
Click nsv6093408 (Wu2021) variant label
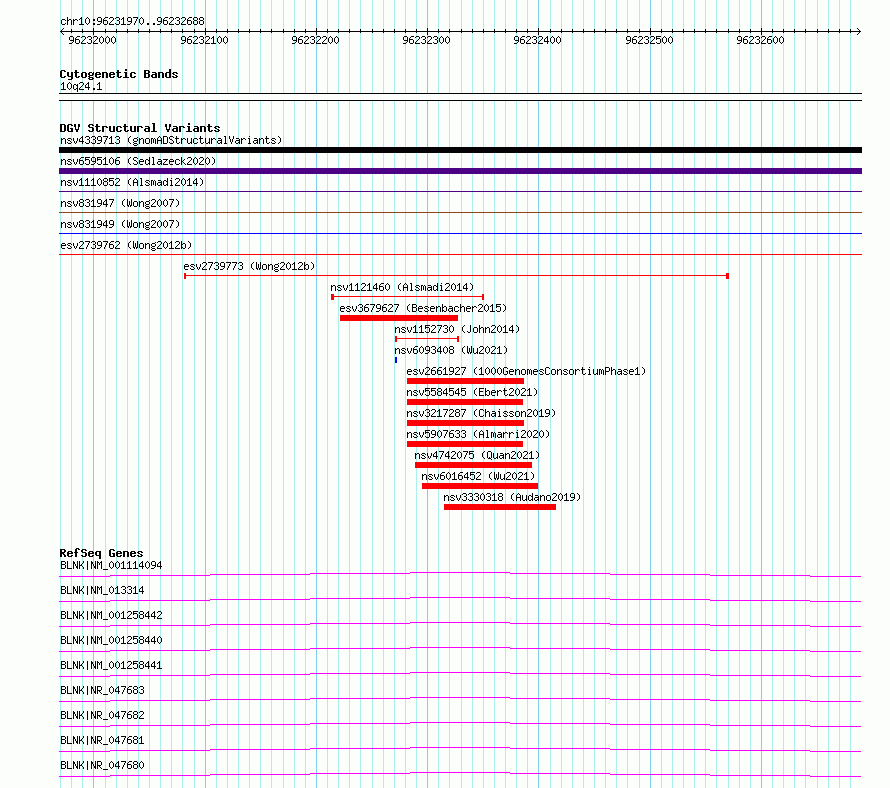(x=451, y=350)
